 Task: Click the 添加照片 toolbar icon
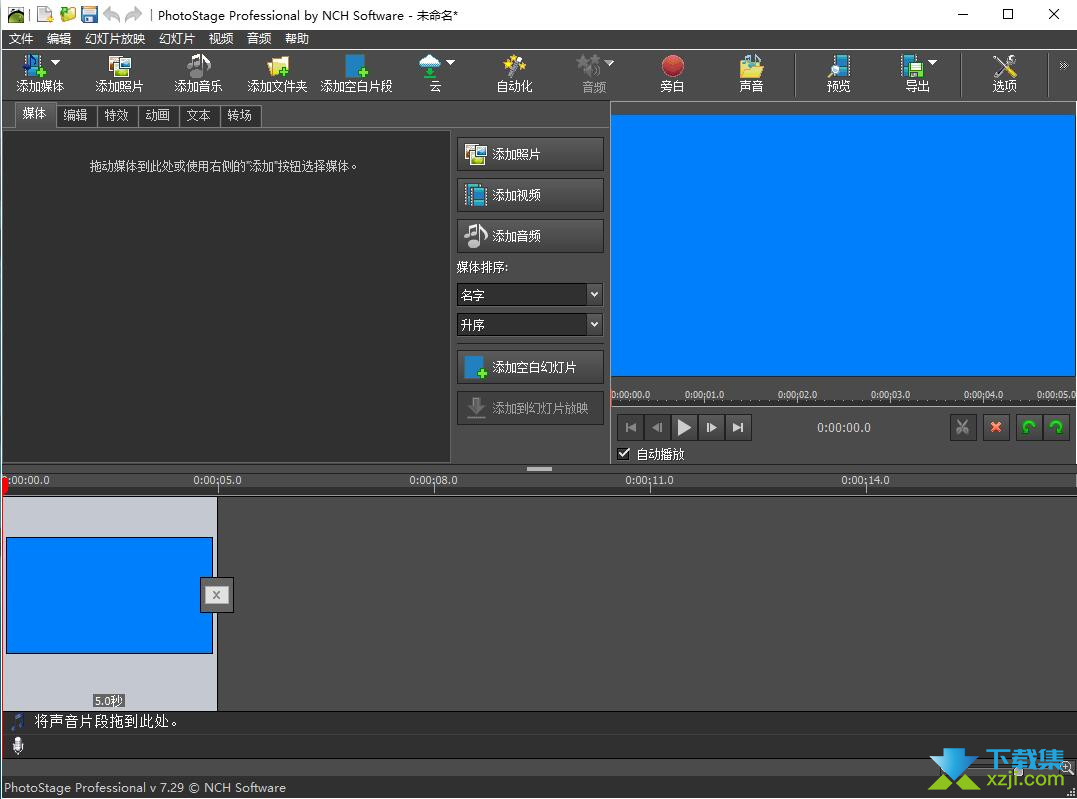[x=119, y=73]
